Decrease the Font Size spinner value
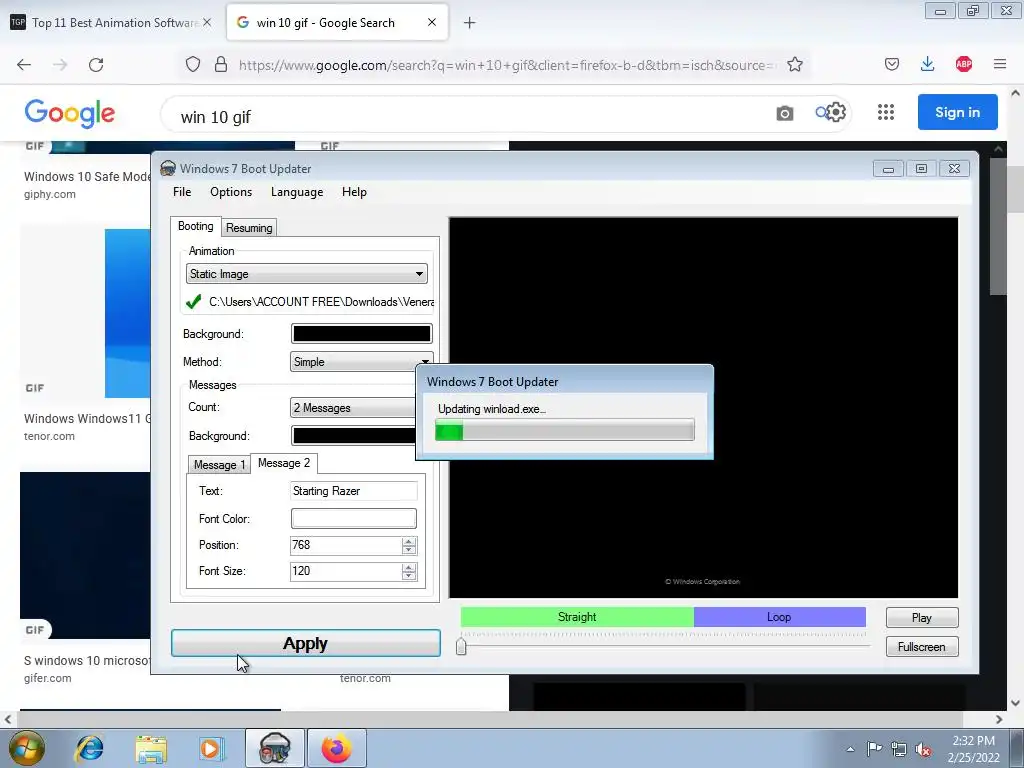Screen dimensions: 1024x768 [409, 576]
